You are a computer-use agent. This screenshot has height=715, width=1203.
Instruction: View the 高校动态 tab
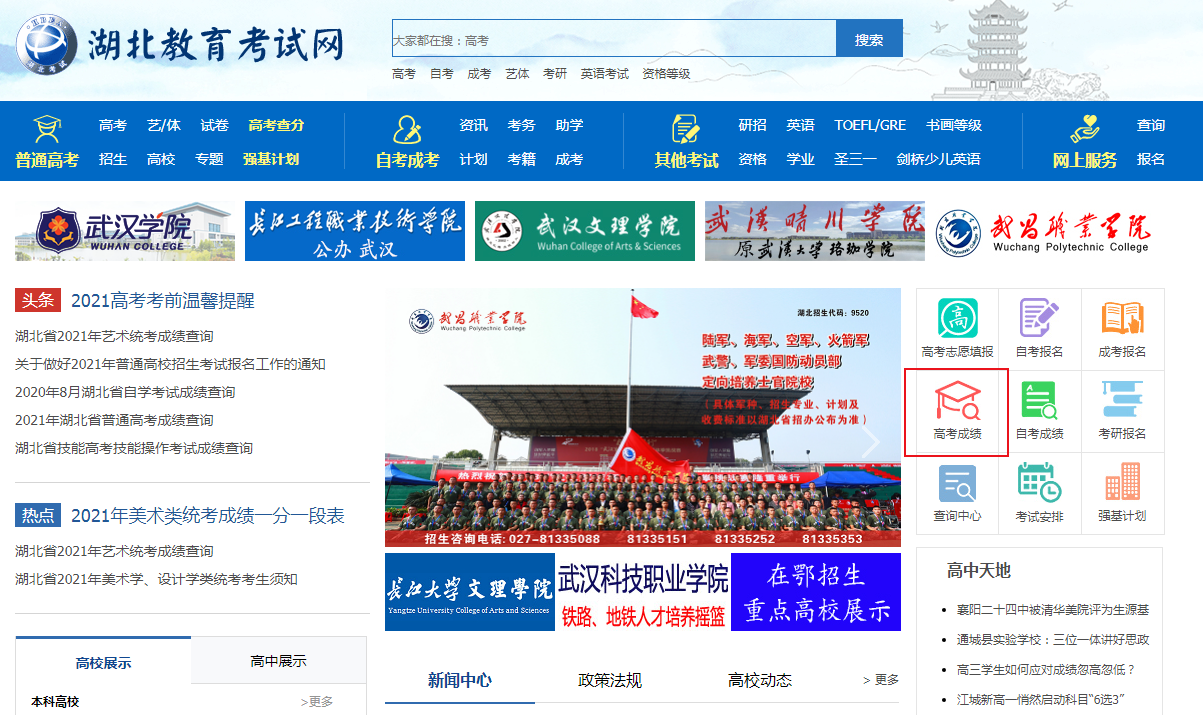click(x=761, y=678)
